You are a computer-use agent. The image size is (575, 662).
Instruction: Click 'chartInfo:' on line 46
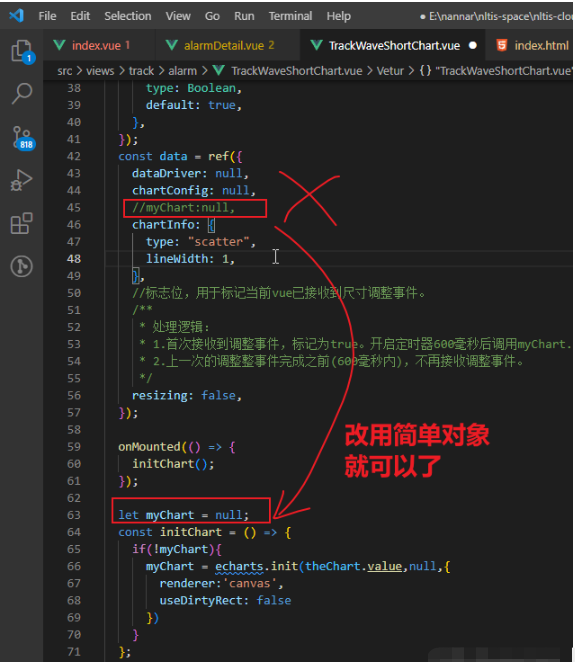(x=166, y=225)
